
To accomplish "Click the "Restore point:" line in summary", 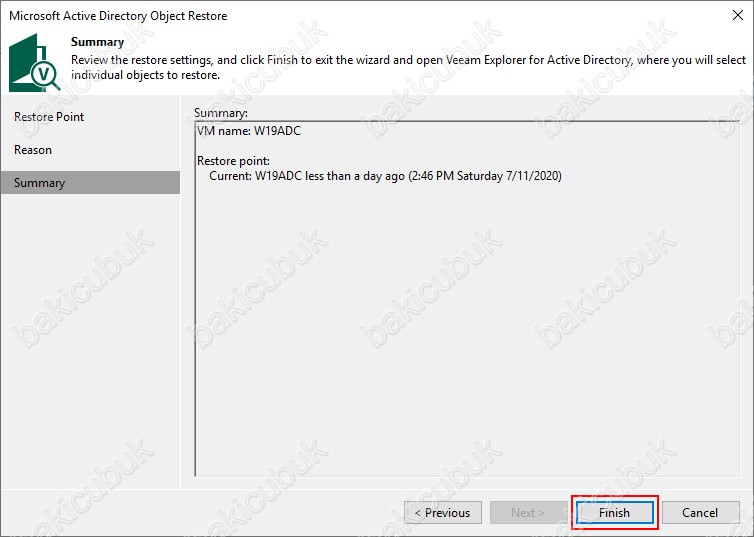I will pos(234,161).
